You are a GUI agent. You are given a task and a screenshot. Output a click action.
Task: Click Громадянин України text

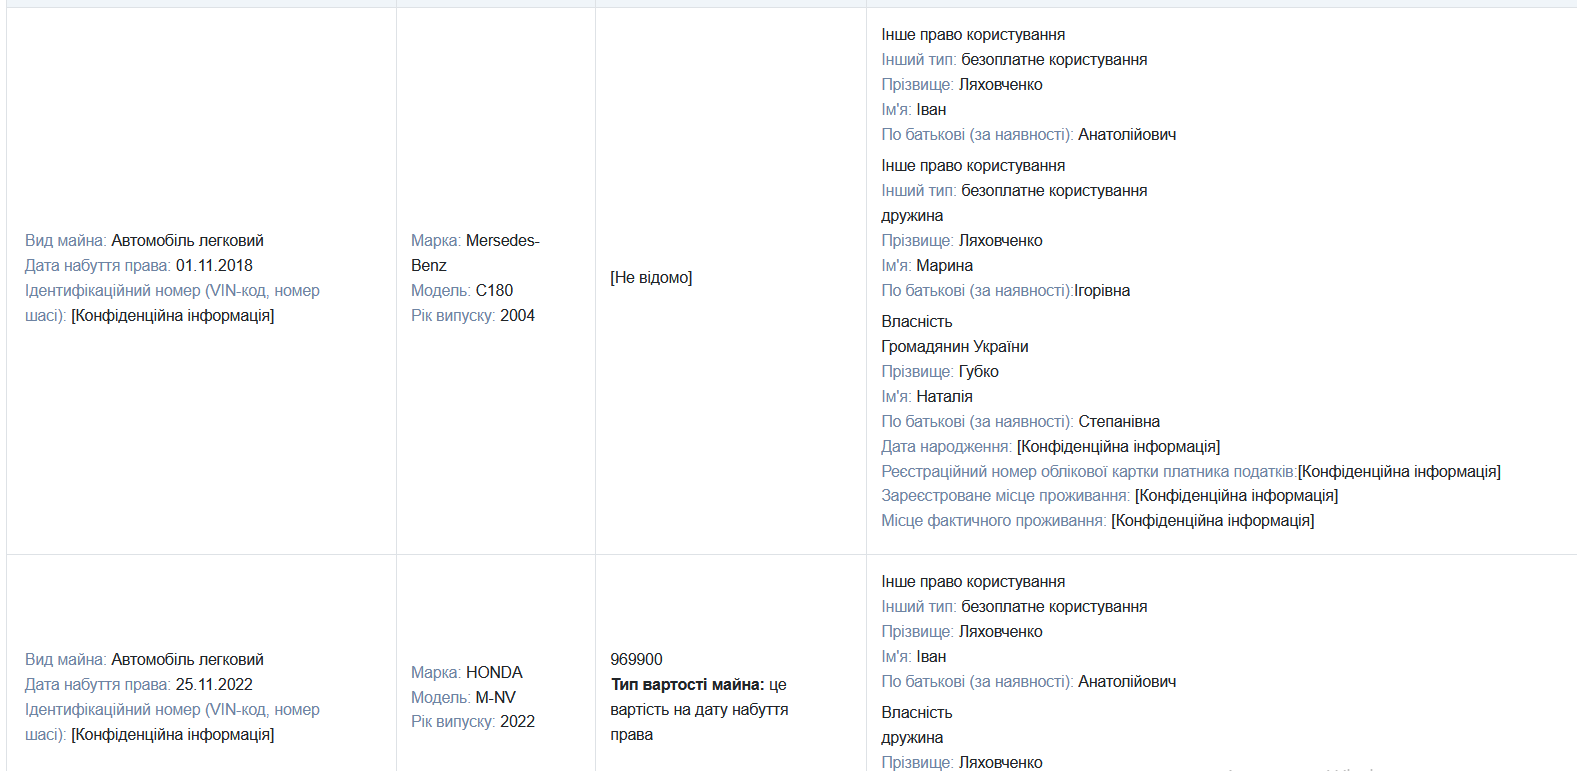(x=955, y=347)
